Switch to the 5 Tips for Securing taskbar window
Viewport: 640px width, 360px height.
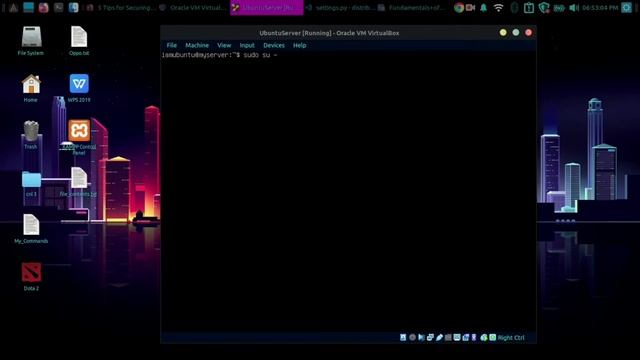(121, 7)
